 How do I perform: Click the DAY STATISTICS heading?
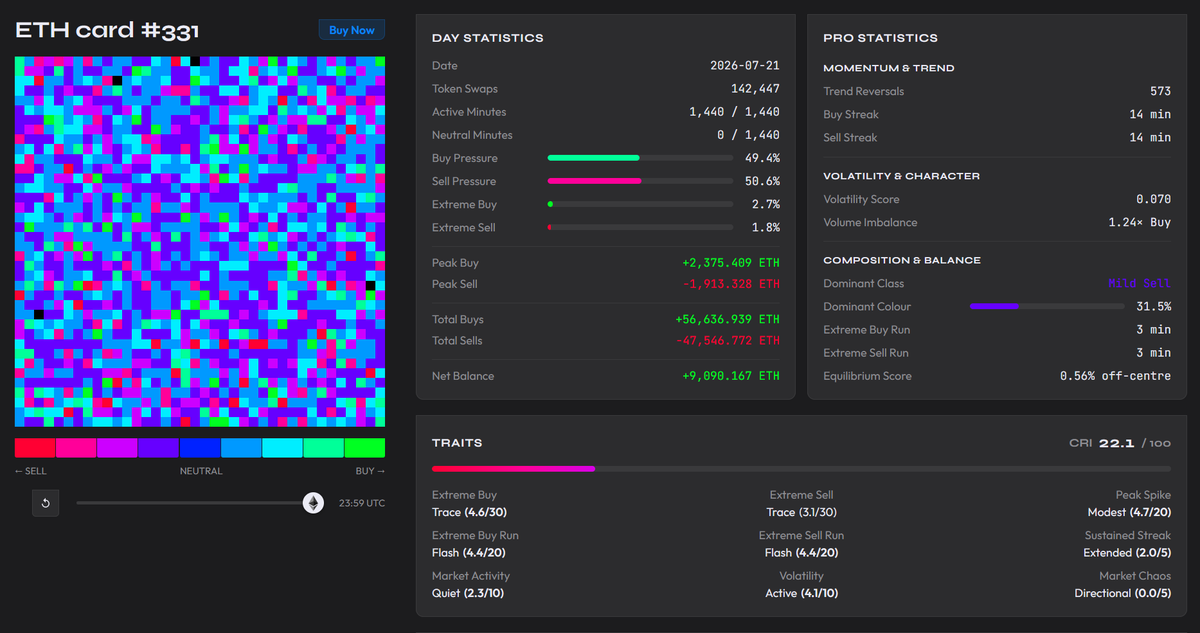pyautogui.click(x=488, y=38)
